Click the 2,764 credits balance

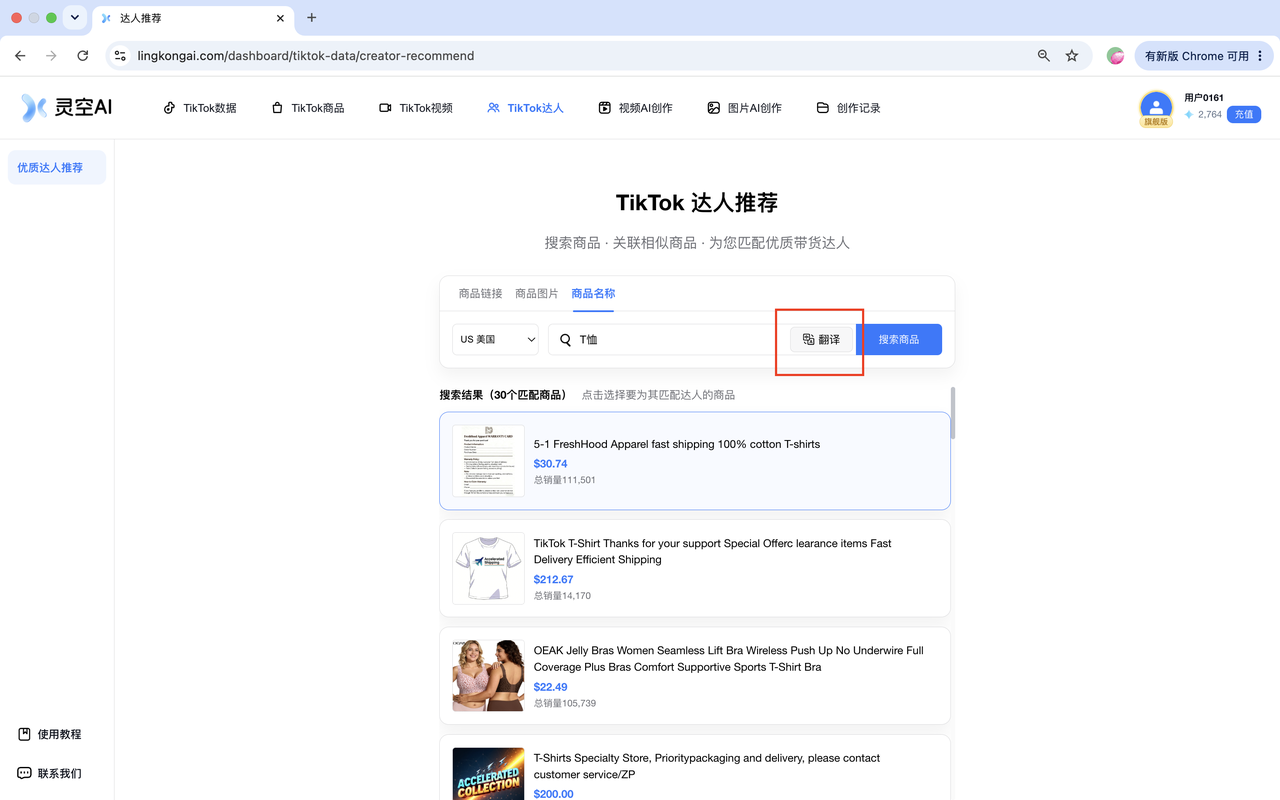click(1203, 115)
